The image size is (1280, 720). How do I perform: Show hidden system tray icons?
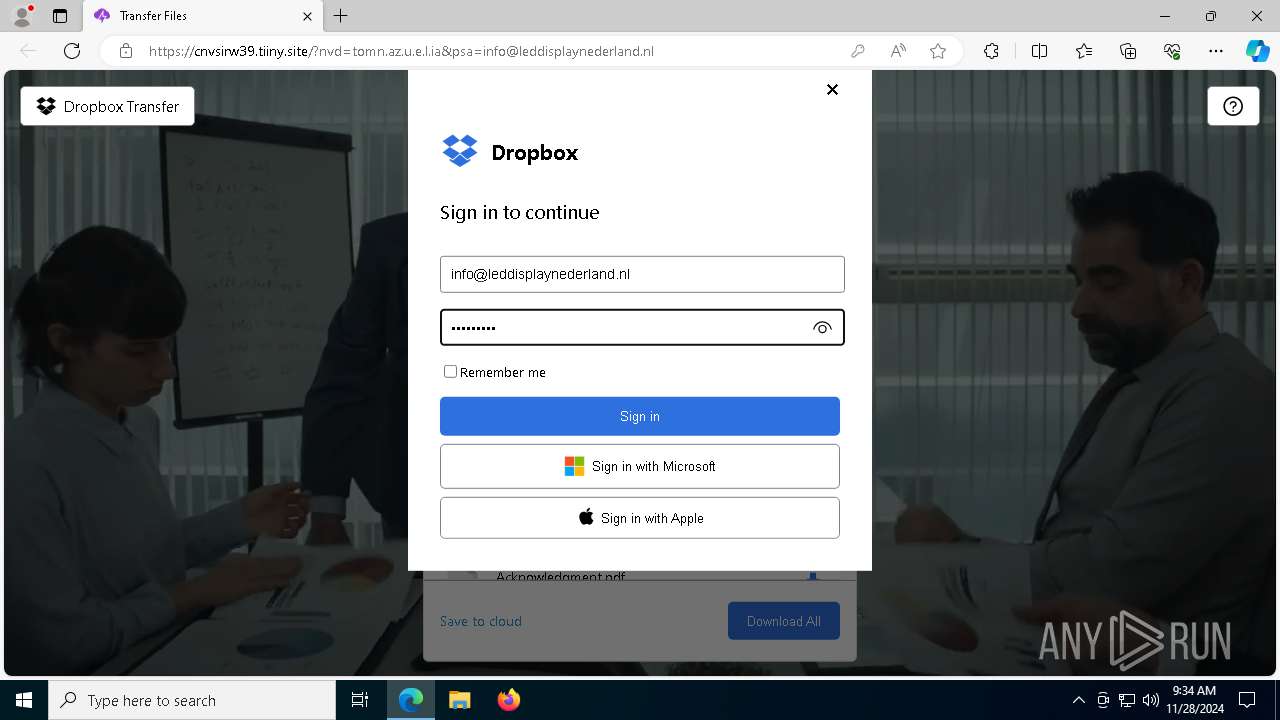click(1078, 700)
